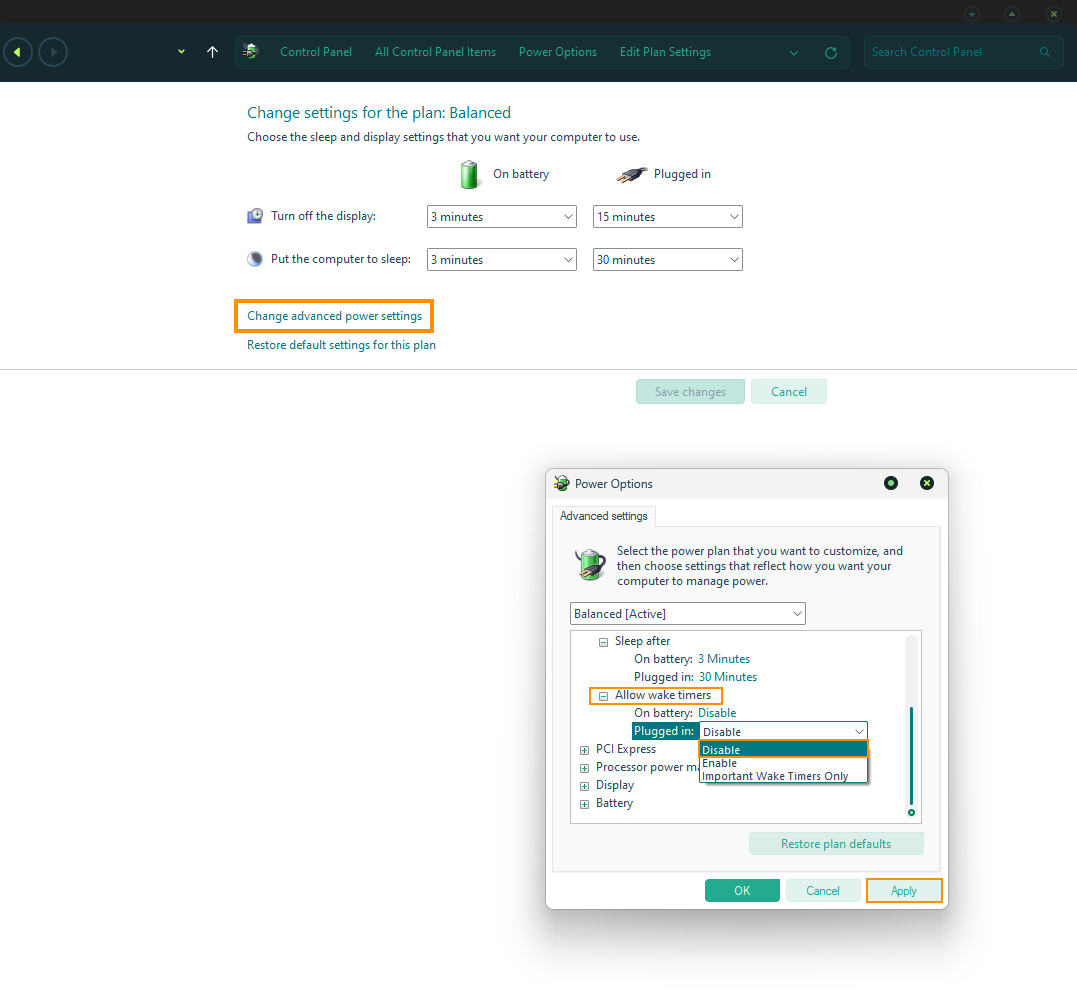
Task: Apply the Power Options changes
Action: [x=904, y=891]
